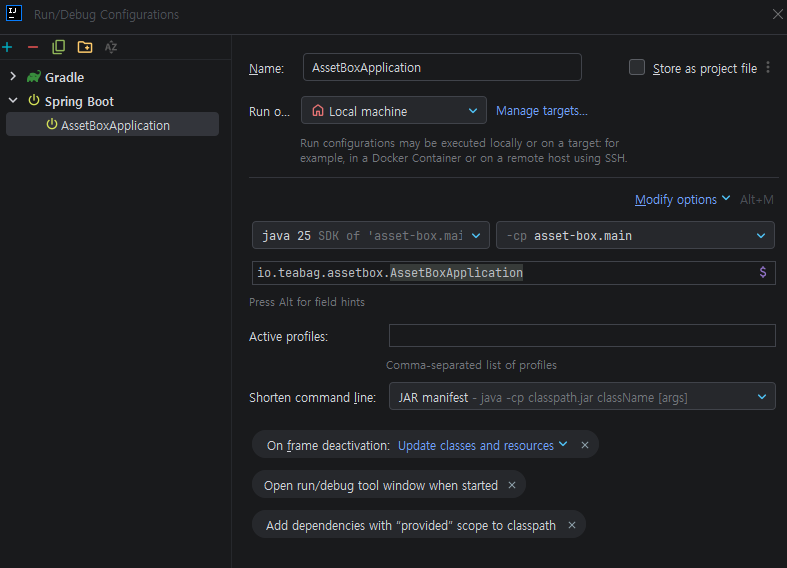Image resolution: width=787 pixels, height=568 pixels.
Task: Open the -cp asset-box.main classpath dropdown
Action: pos(635,235)
